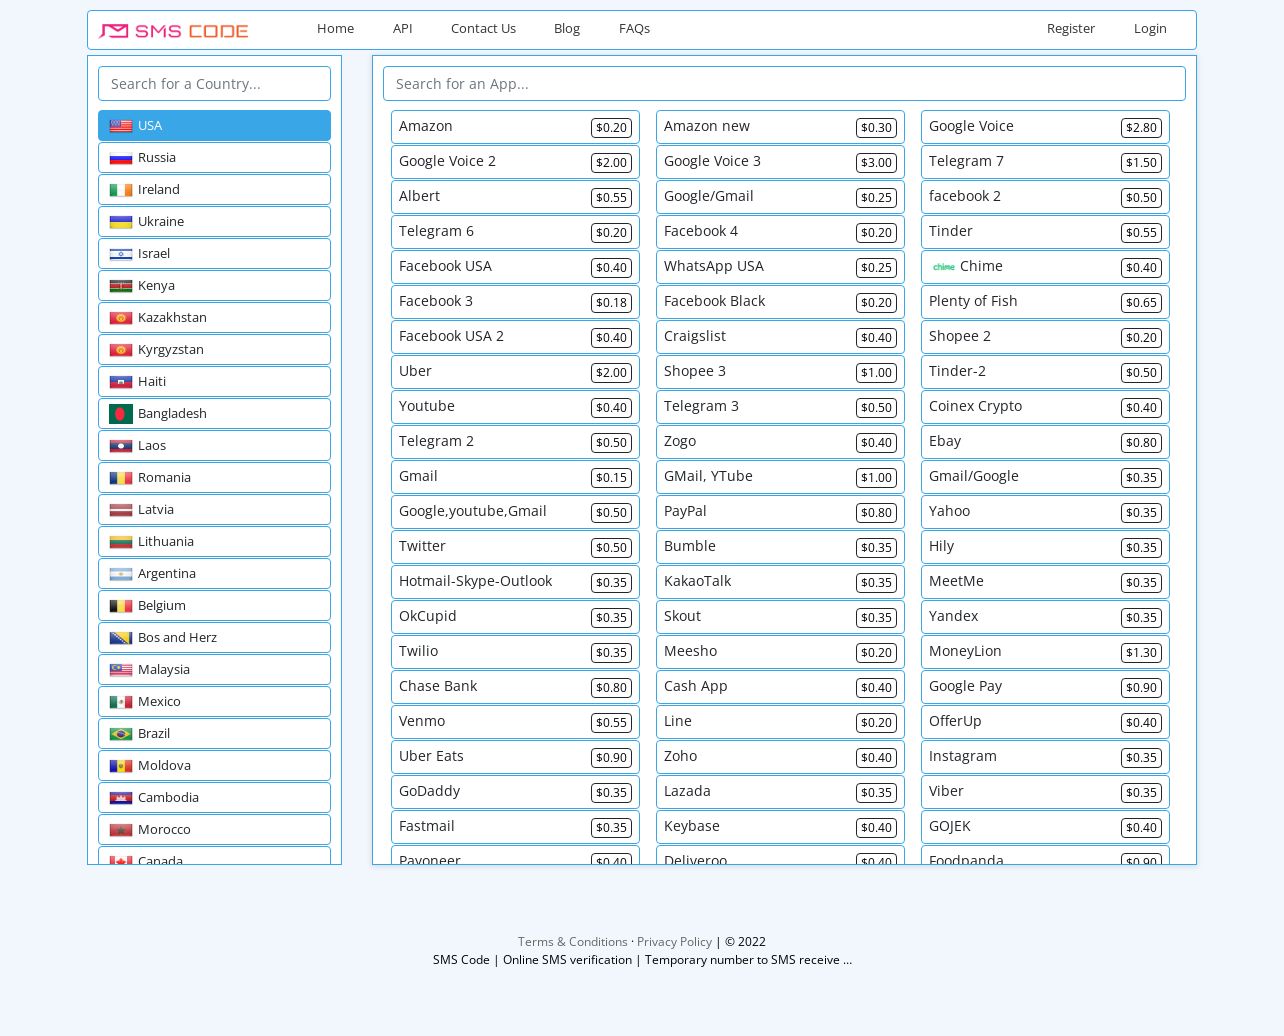Viewport: 1284px width, 1036px height.
Task: Select the Tinder service row
Action: (x=1045, y=232)
